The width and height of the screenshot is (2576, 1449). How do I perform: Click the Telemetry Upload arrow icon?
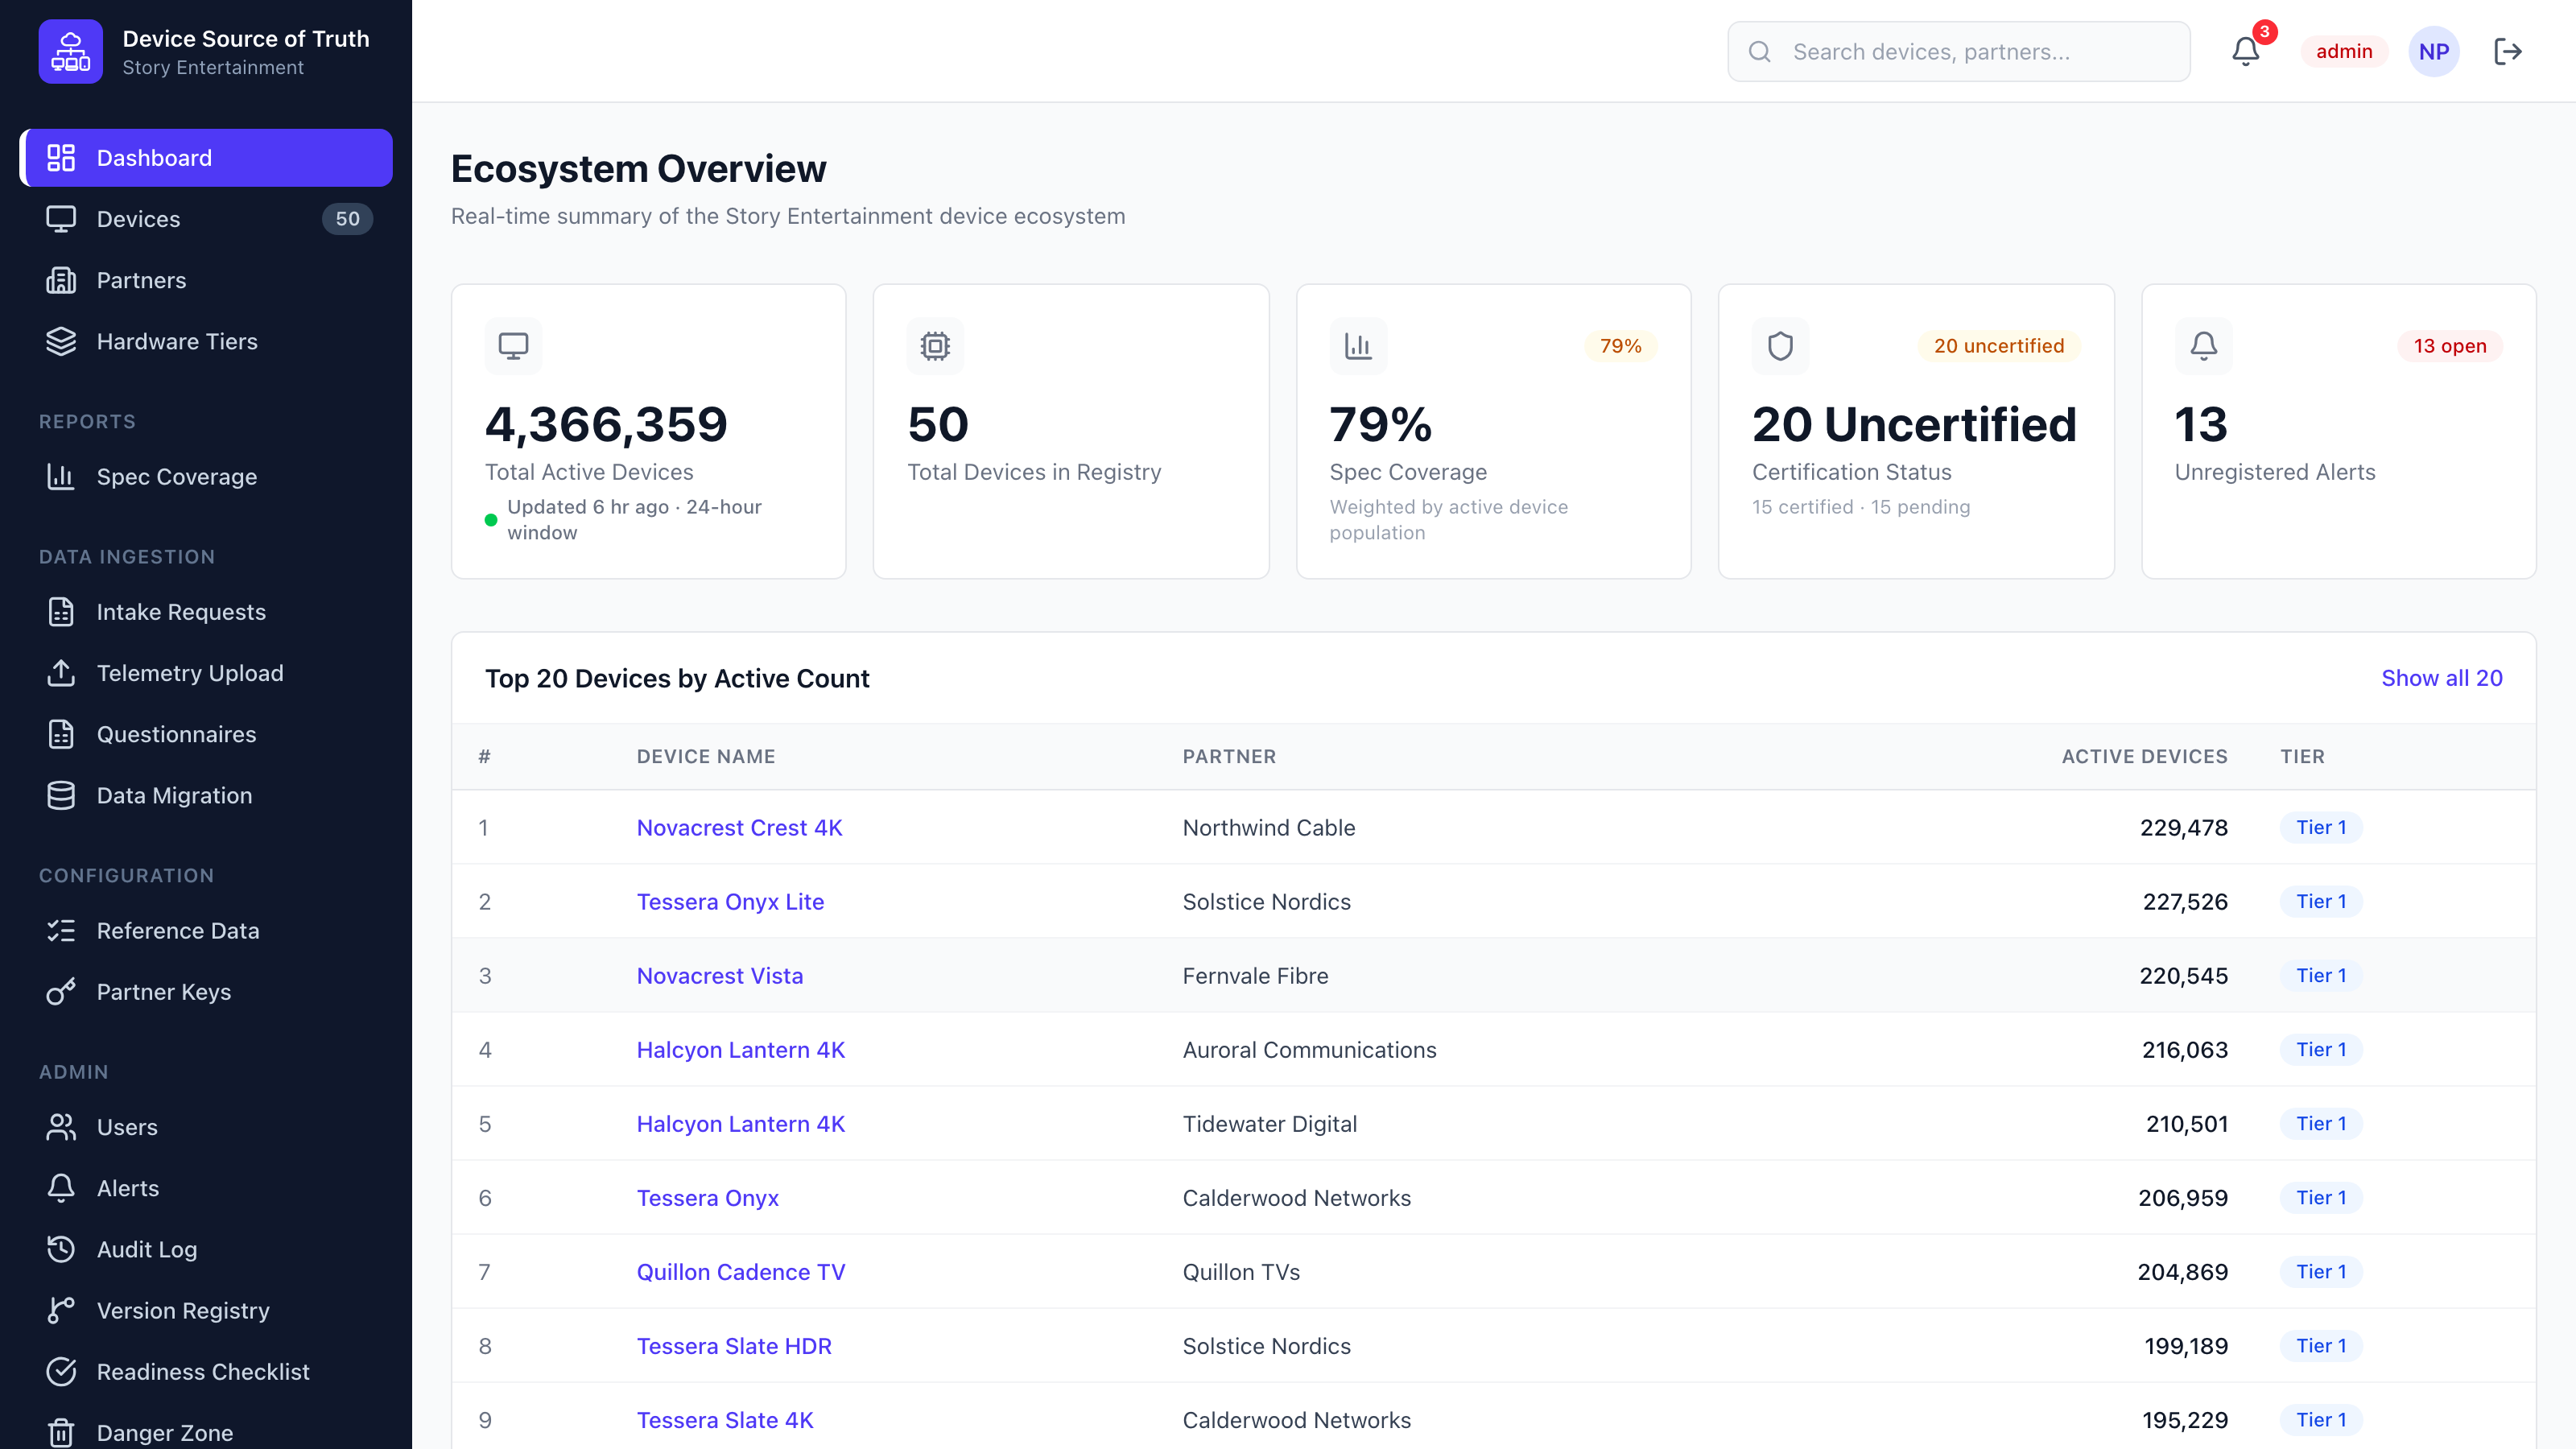click(x=61, y=673)
